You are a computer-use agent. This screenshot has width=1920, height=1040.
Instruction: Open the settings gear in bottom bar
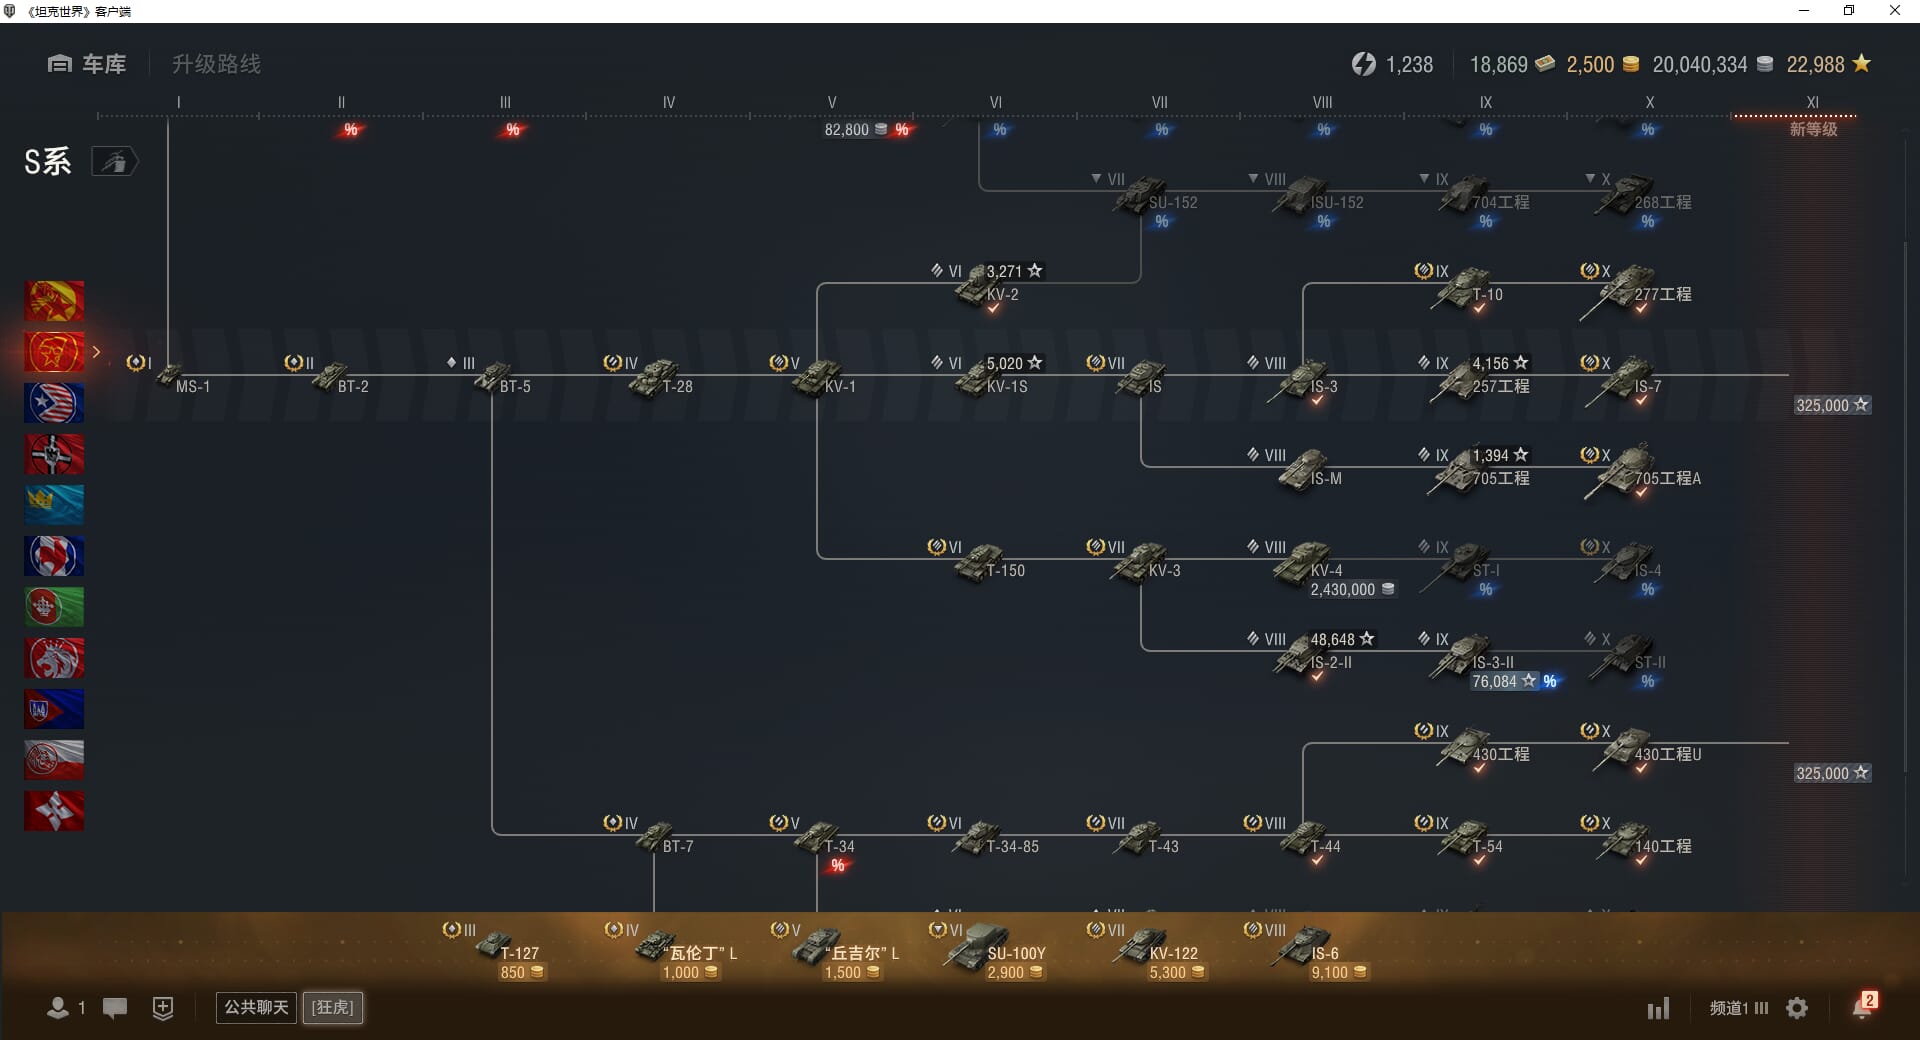click(1797, 1008)
